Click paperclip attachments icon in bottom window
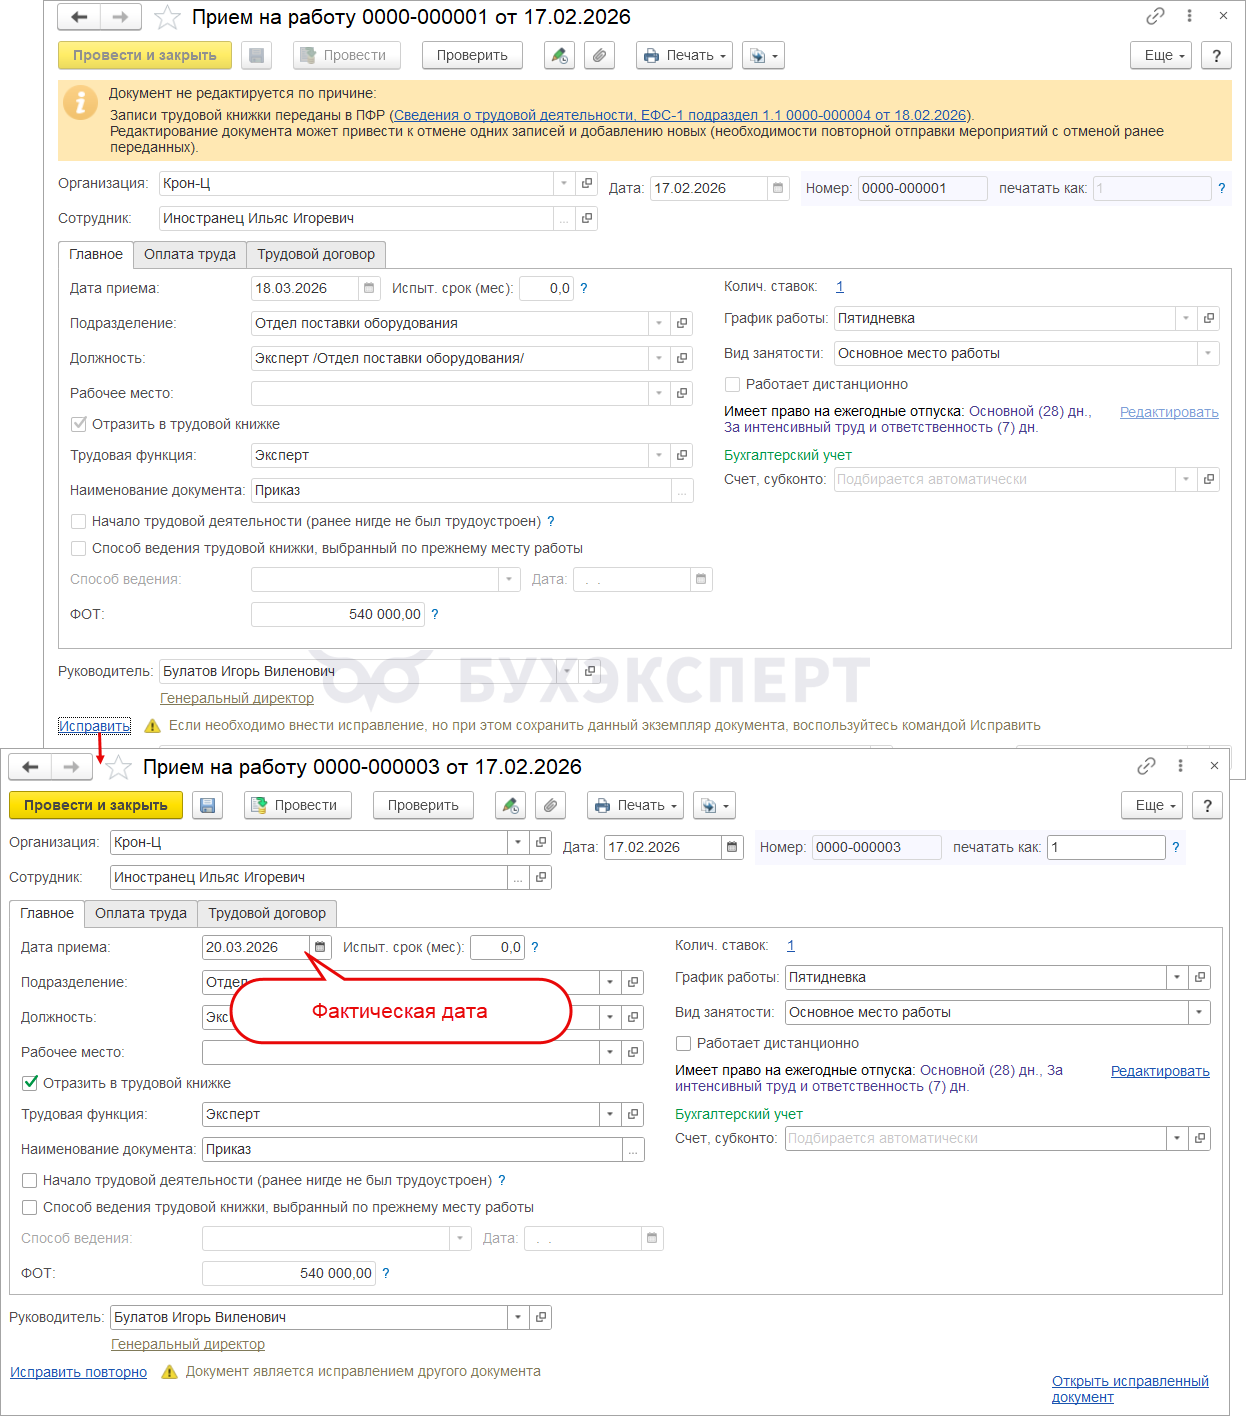Image resolution: width=1246 pixels, height=1416 pixels. [550, 805]
